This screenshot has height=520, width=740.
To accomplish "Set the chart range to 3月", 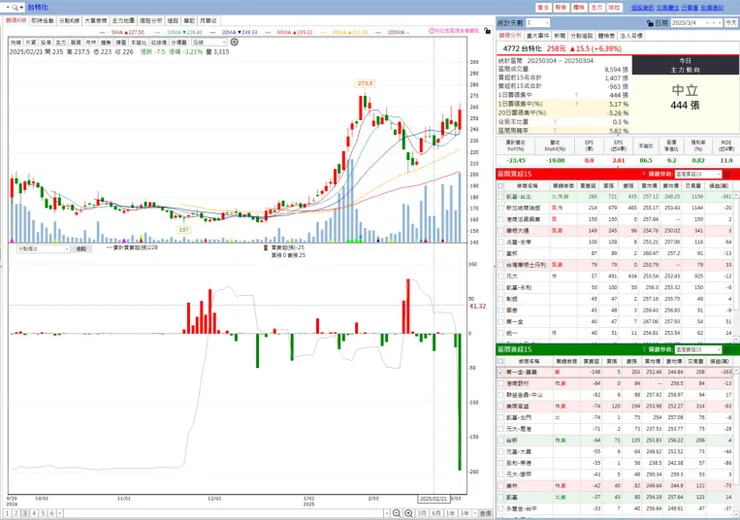I will coord(422,513).
